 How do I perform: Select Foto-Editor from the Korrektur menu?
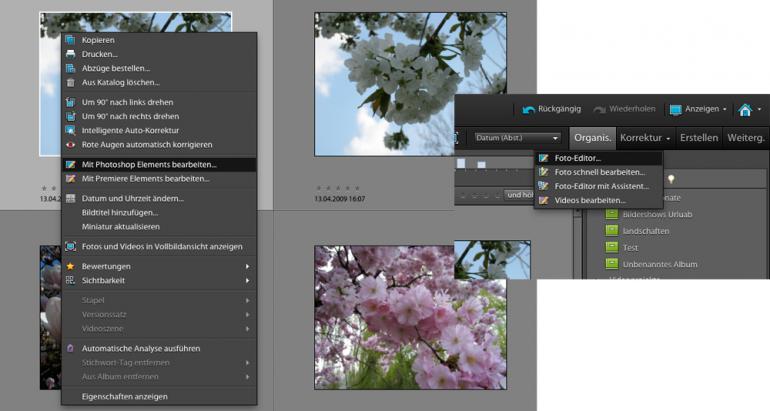577,158
